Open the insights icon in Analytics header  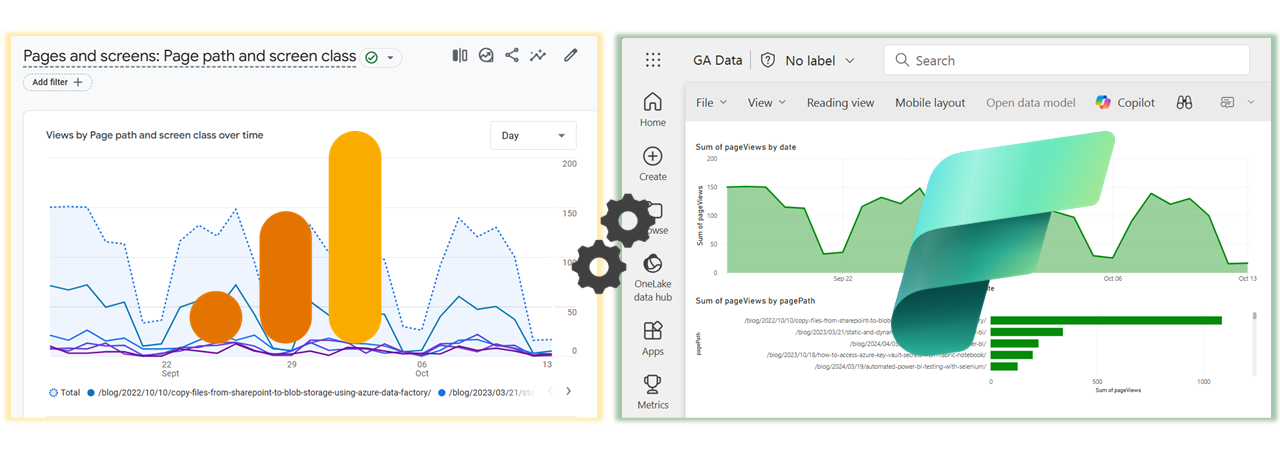pyautogui.click(x=486, y=56)
